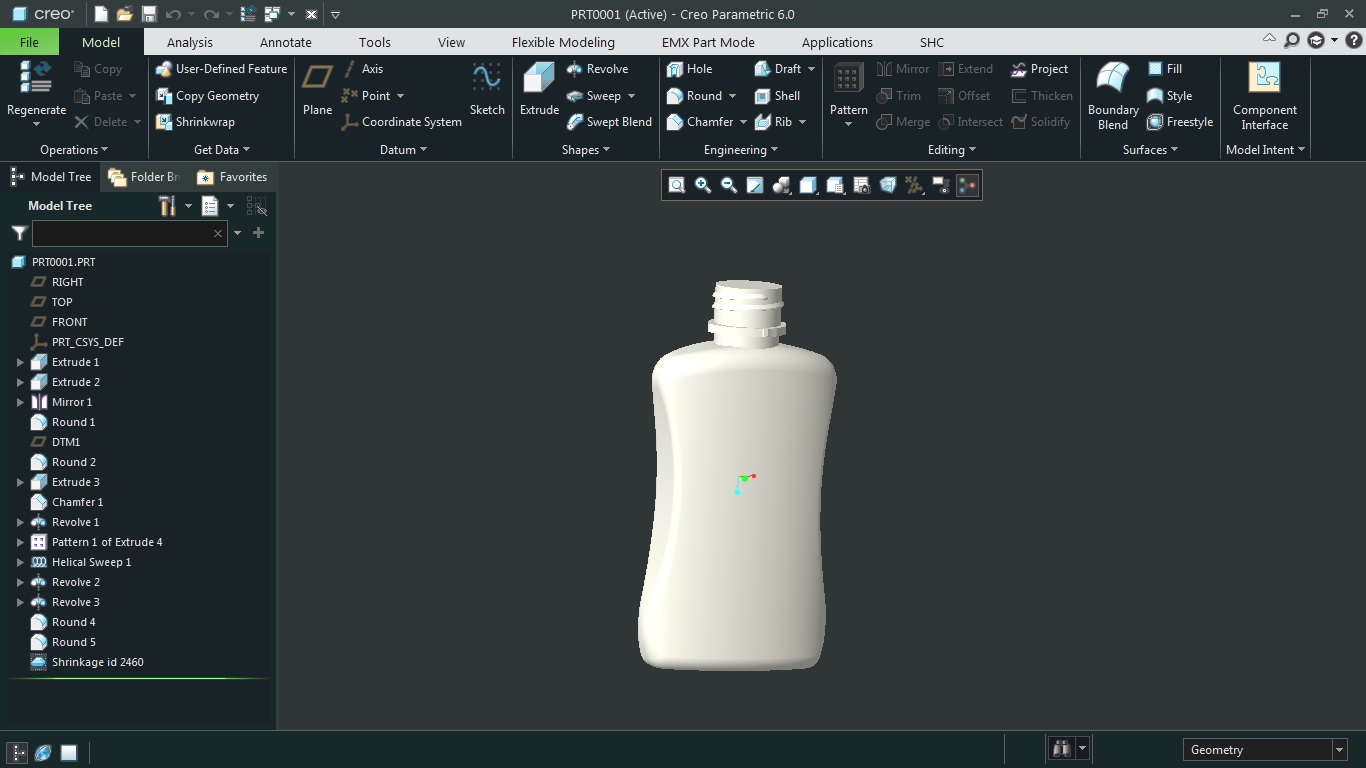Open the Component Interface tool
The width and height of the screenshot is (1366, 768).
[x=1265, y=96]
